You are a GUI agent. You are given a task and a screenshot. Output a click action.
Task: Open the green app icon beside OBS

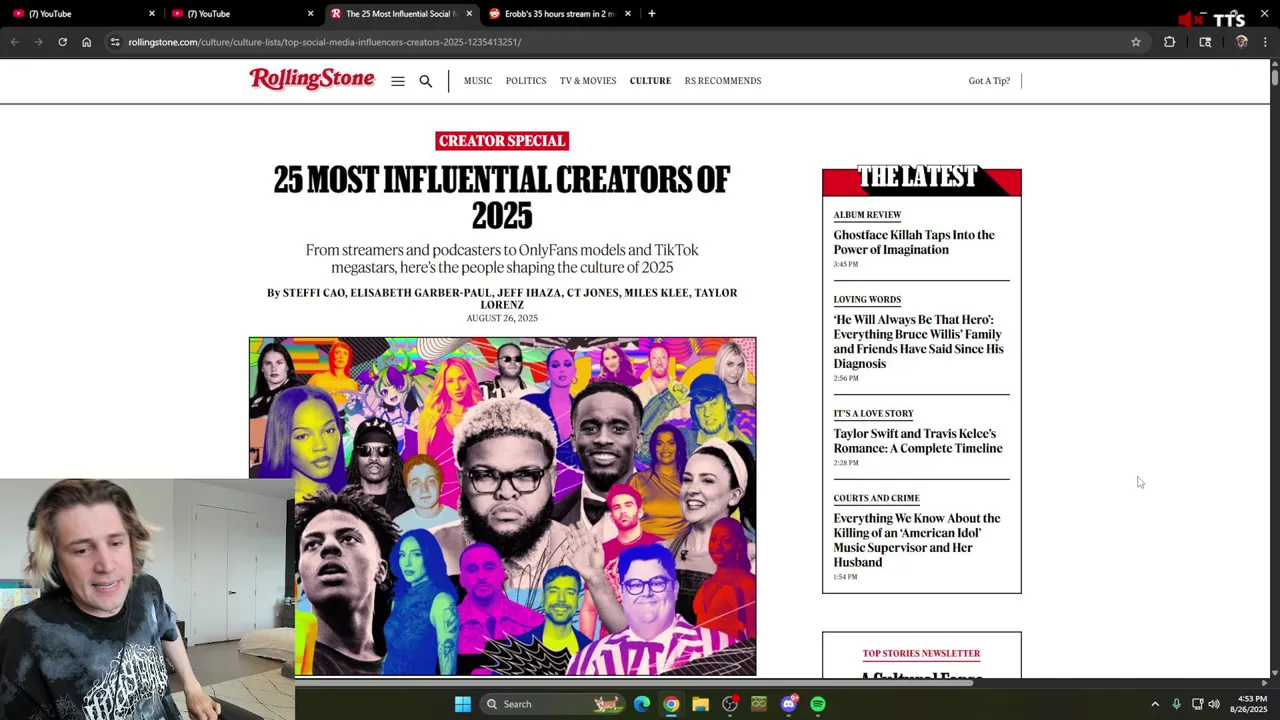tap(759, 704)
